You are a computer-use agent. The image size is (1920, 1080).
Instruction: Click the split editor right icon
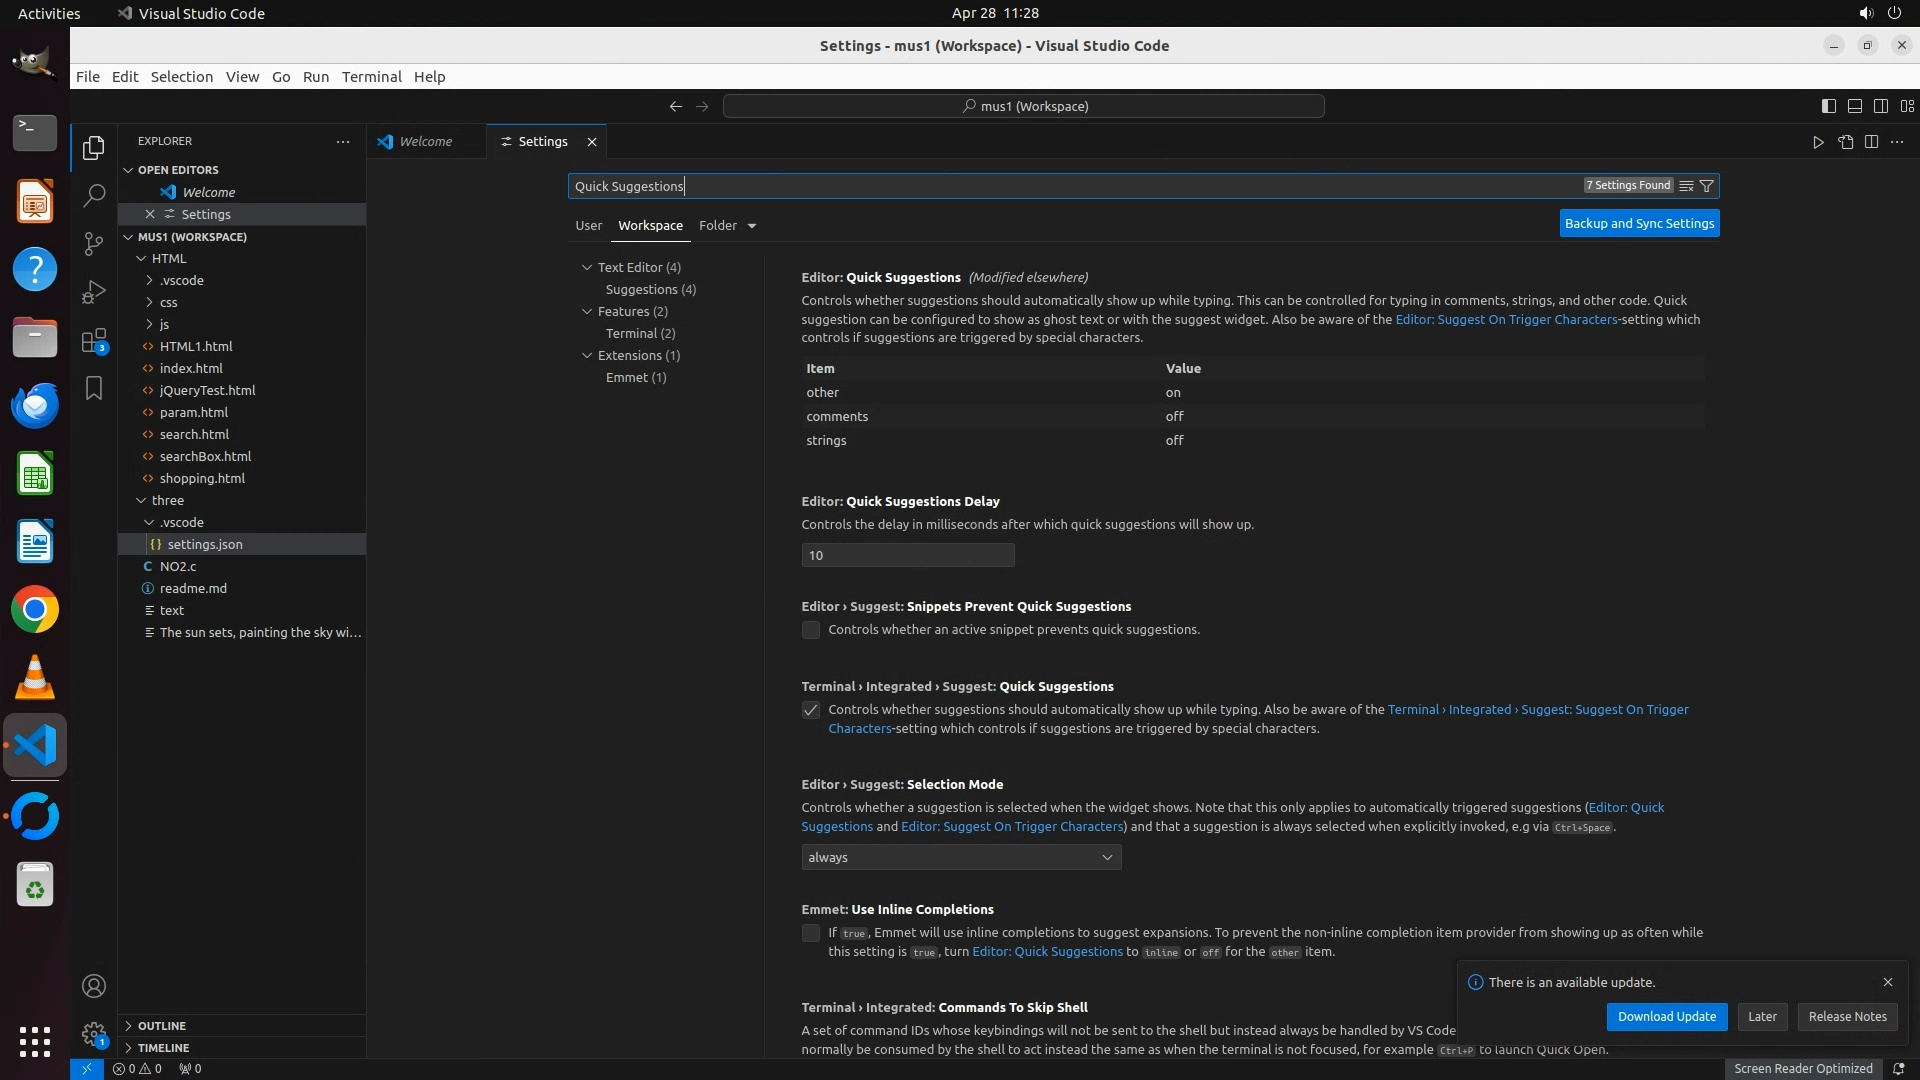(1871, 142)
